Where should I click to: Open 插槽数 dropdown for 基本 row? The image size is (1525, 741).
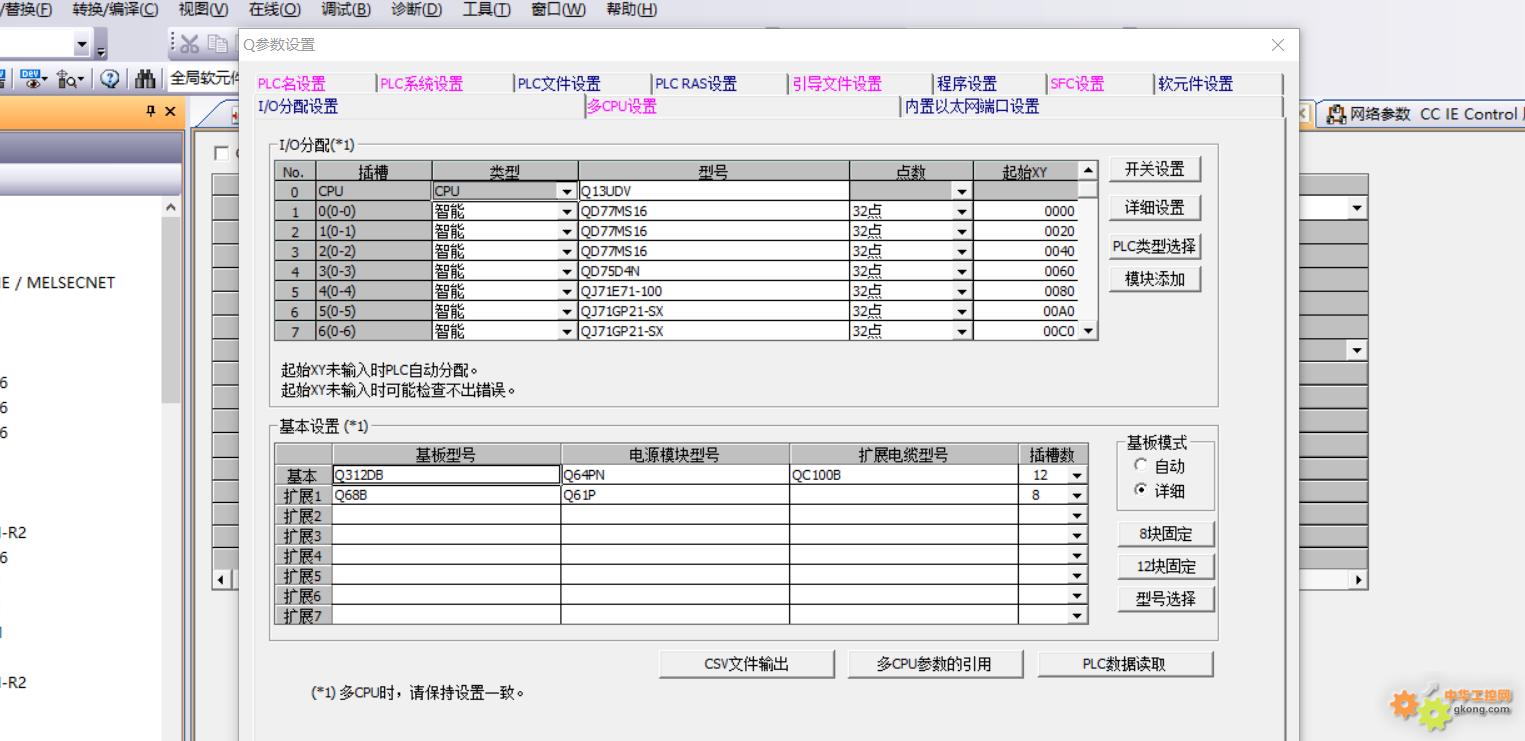click(1077, 475)
